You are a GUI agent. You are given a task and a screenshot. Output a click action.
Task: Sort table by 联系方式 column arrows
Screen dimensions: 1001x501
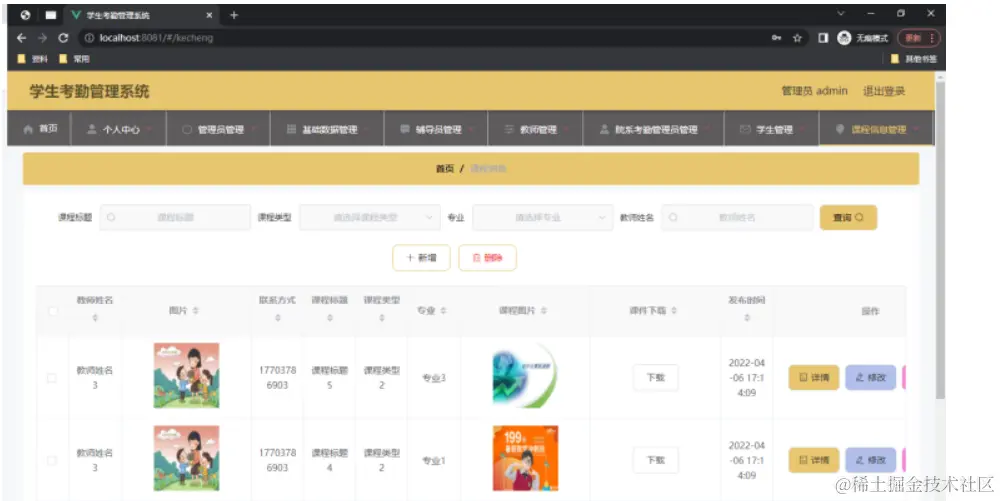tap(278, 318)
